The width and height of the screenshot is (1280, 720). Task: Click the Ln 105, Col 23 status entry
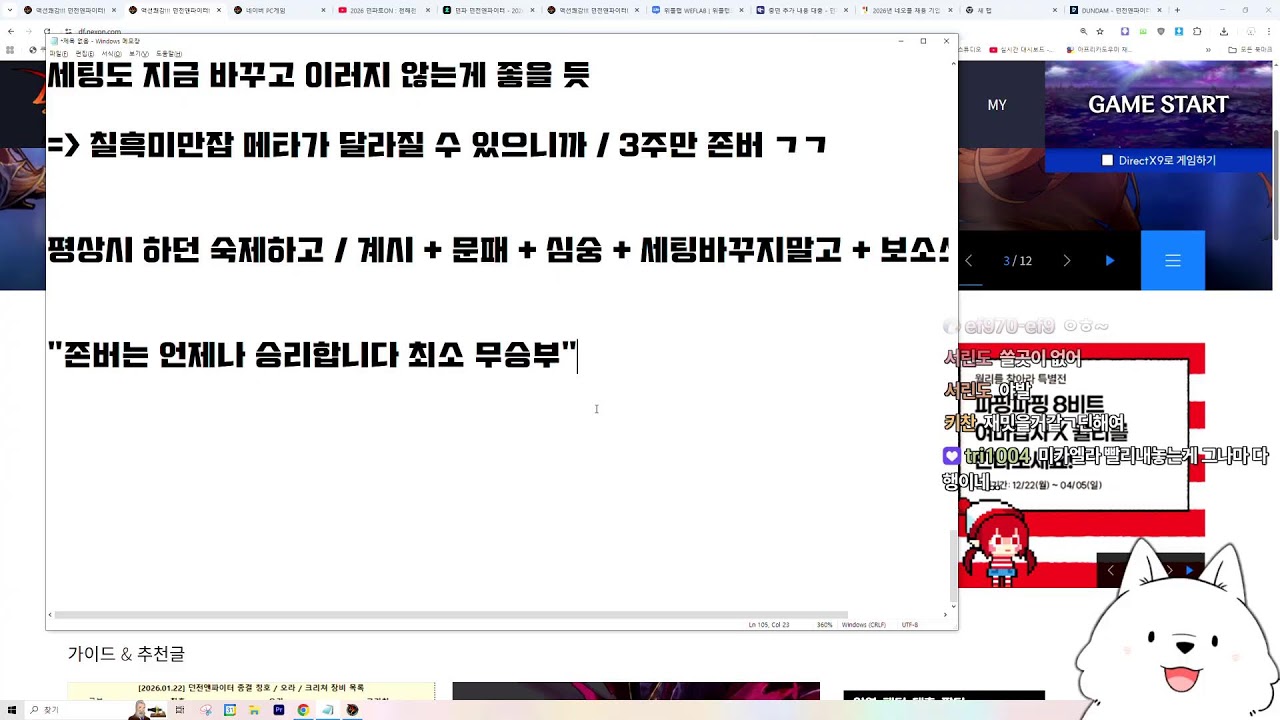tap(769, 625)
